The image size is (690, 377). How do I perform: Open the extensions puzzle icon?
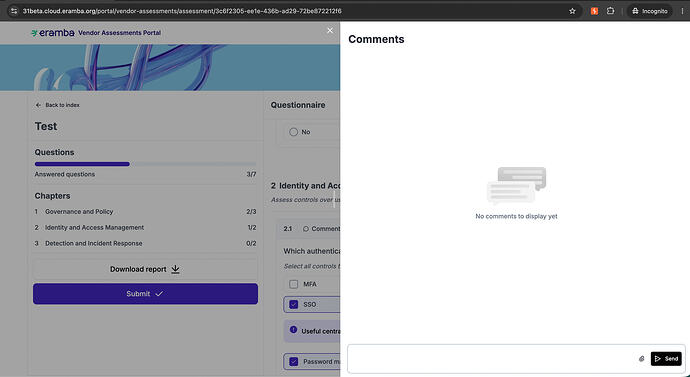610,11
